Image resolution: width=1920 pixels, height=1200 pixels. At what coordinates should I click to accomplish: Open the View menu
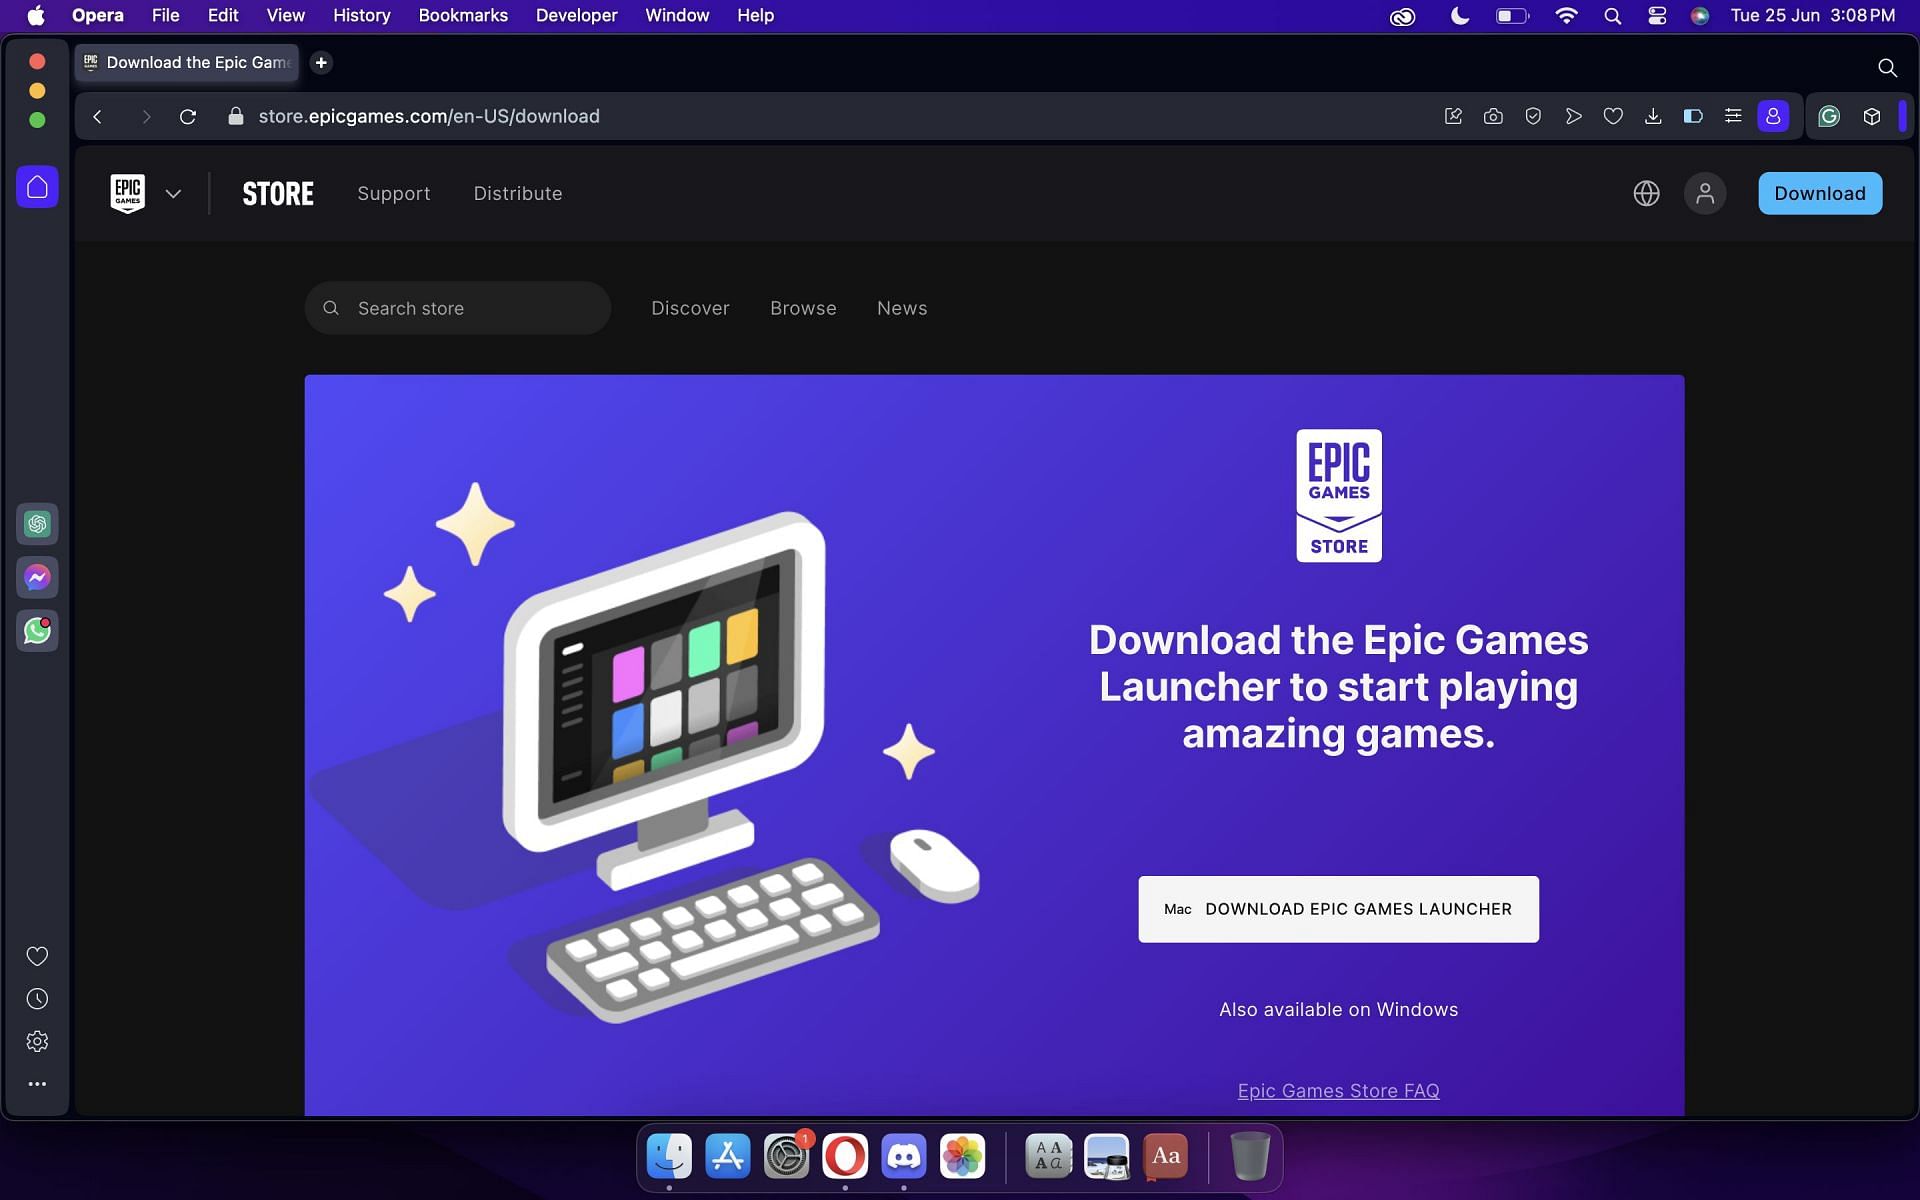[285, 15]
